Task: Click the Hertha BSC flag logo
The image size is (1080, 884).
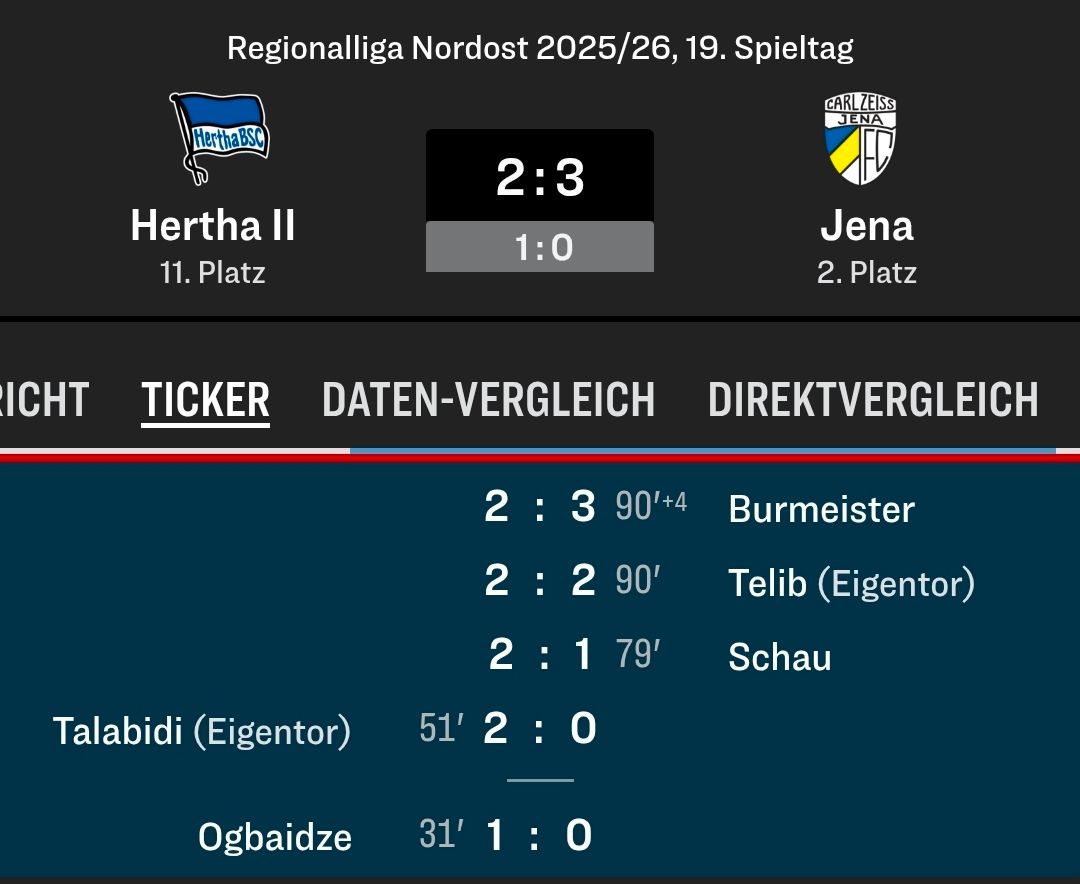Action: 218,137
